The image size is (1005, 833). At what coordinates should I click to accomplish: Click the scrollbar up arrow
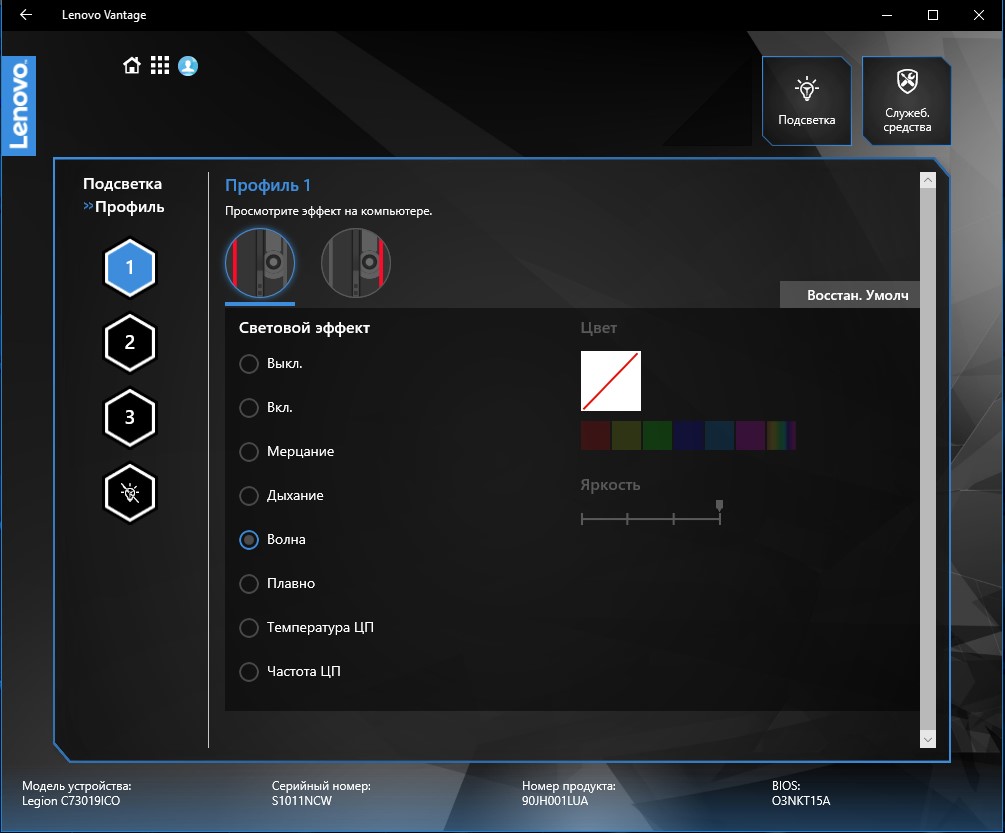click(x=927, y=180)
